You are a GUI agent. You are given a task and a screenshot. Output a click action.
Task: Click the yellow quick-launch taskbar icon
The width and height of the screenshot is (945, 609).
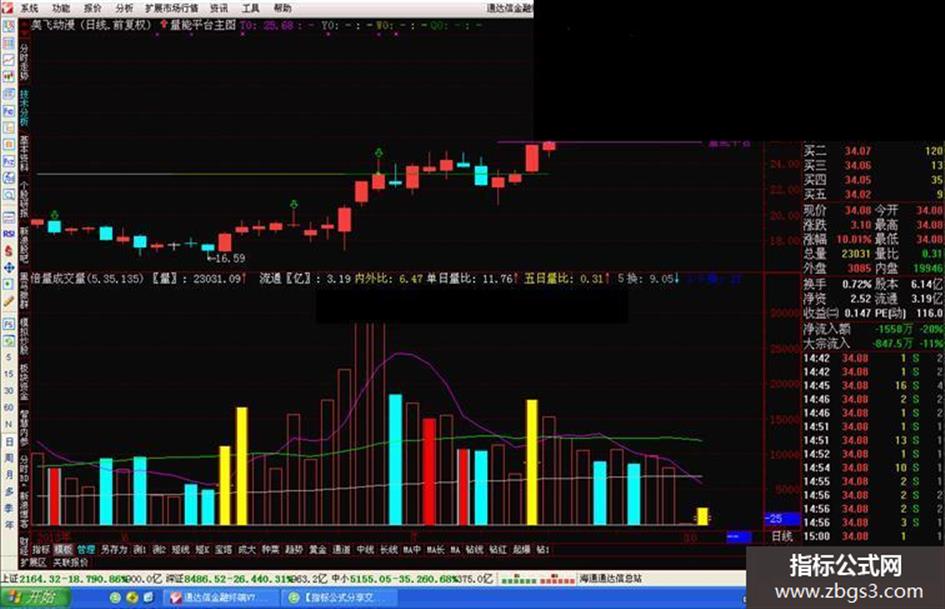click(x=132, y=598)
